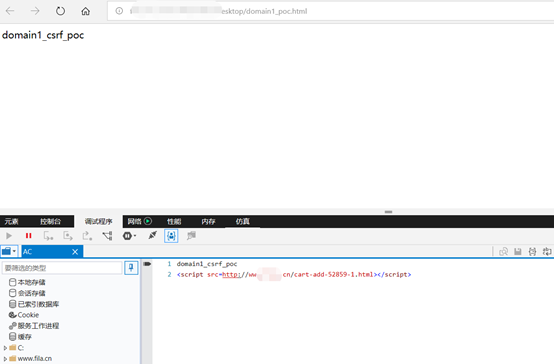Click the save file icon in editor toolbar
This screenshot has width=554, height=364.
pos(518,252)
